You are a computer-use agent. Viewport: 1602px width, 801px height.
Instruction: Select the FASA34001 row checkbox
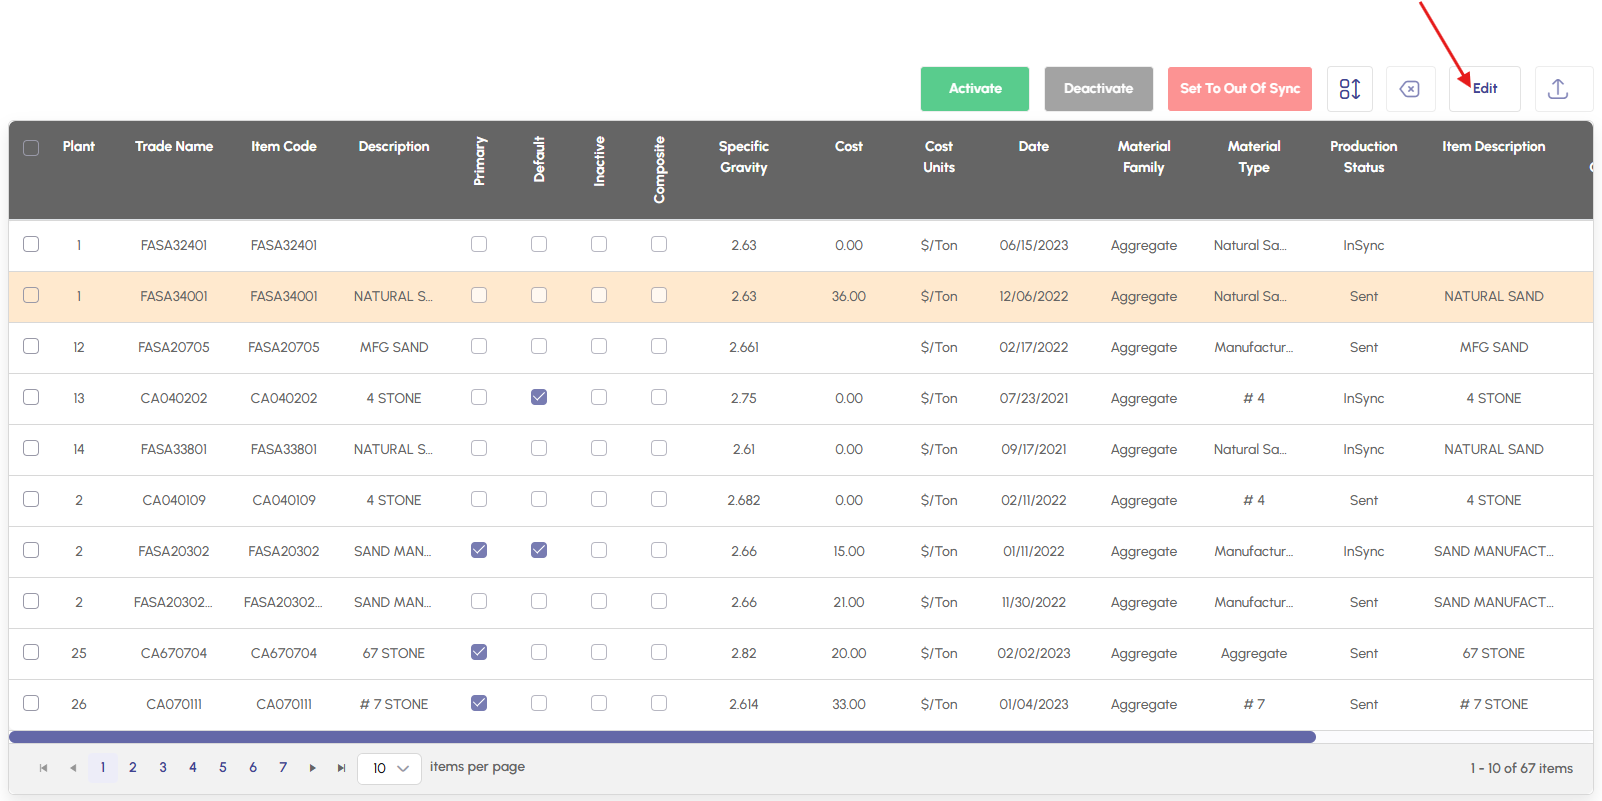[x=31, y=296]
